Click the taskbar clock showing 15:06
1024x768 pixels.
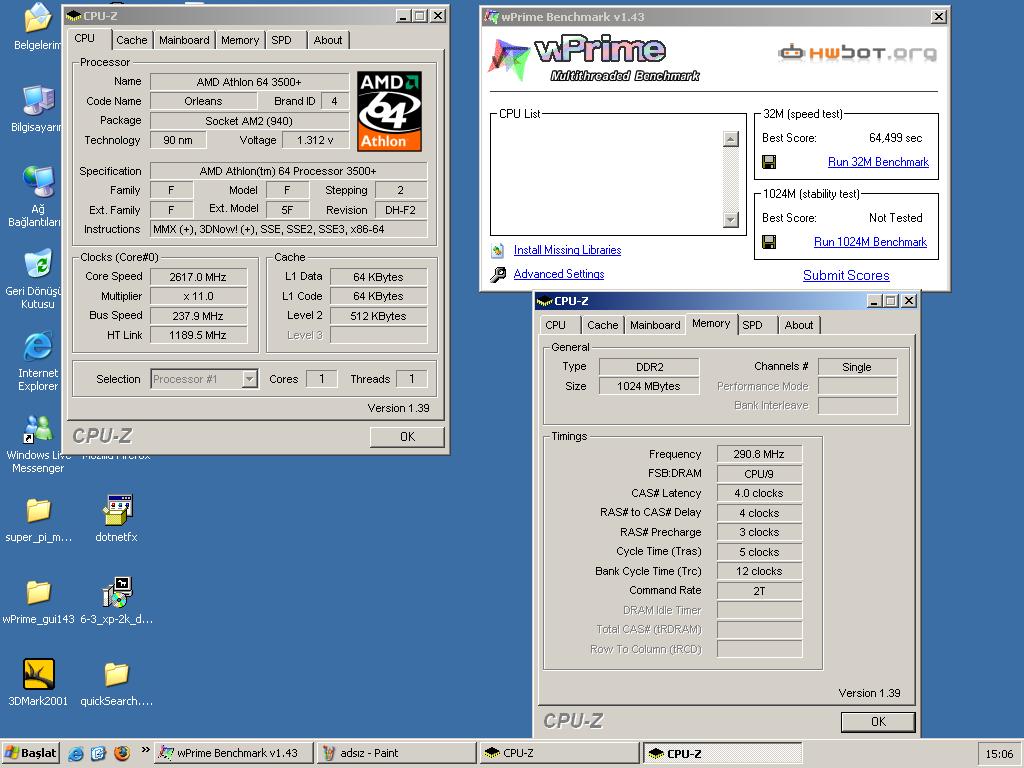click(x=999, y=754)
